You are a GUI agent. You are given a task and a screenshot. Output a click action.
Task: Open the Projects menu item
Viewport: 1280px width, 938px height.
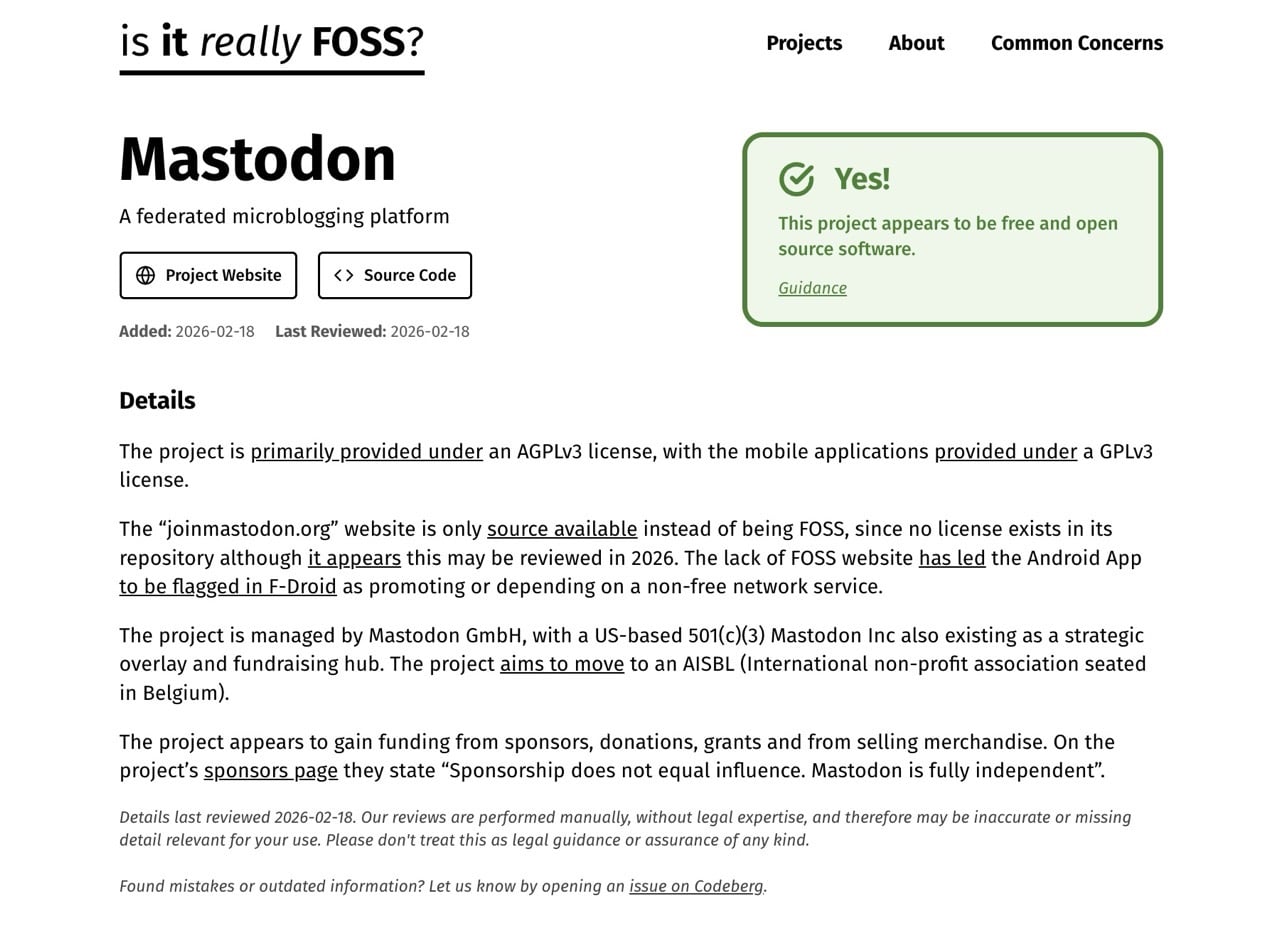coord(804,43)
